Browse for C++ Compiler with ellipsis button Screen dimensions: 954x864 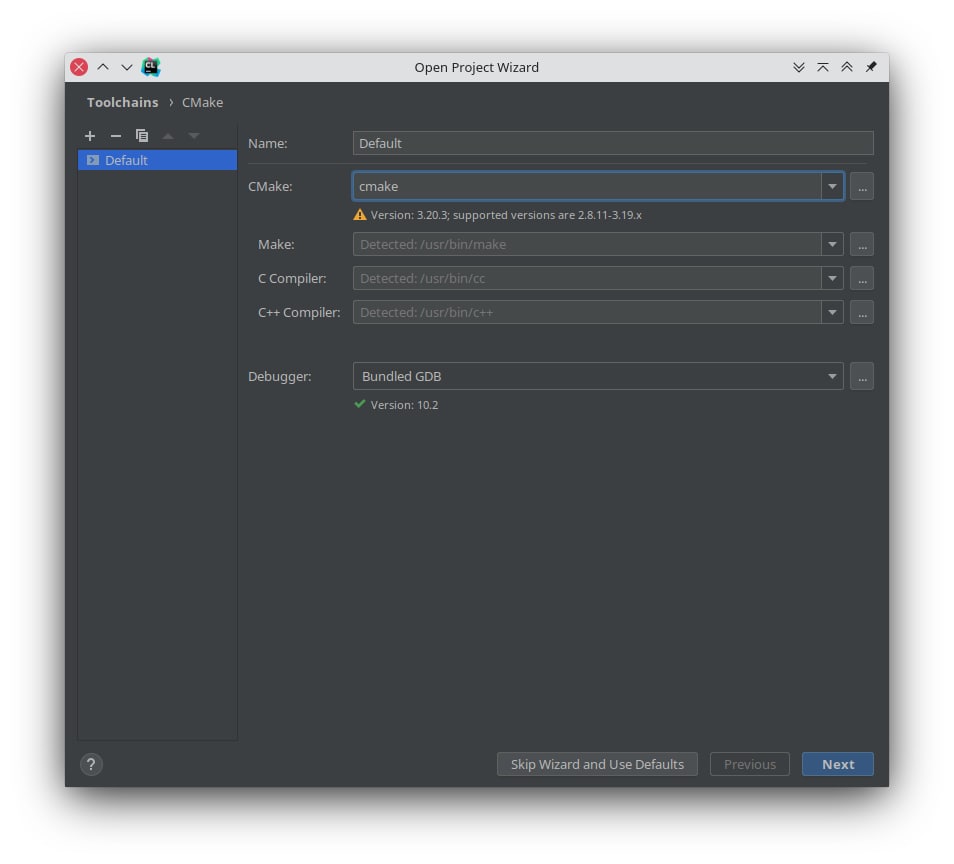[862, 312]
